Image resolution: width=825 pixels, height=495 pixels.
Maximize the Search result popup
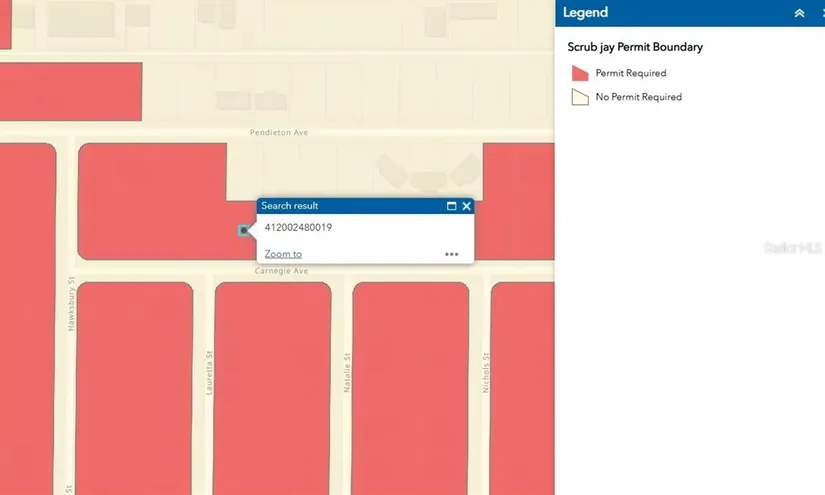451,206
